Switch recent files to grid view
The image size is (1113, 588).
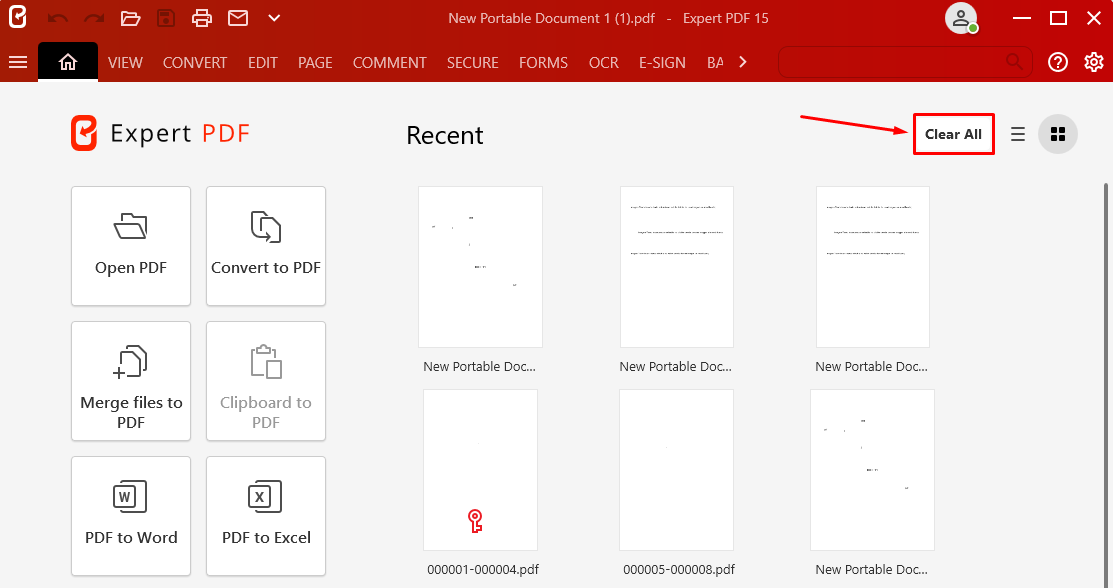coord(1058,134)
